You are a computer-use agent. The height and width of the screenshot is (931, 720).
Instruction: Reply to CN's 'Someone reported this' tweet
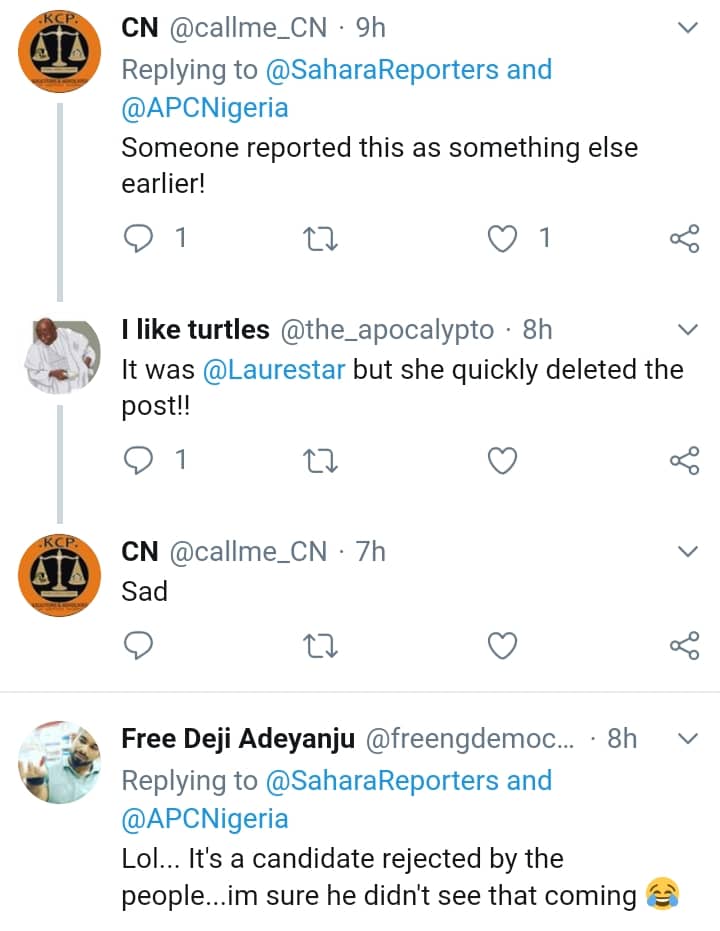tap(138, 238)
